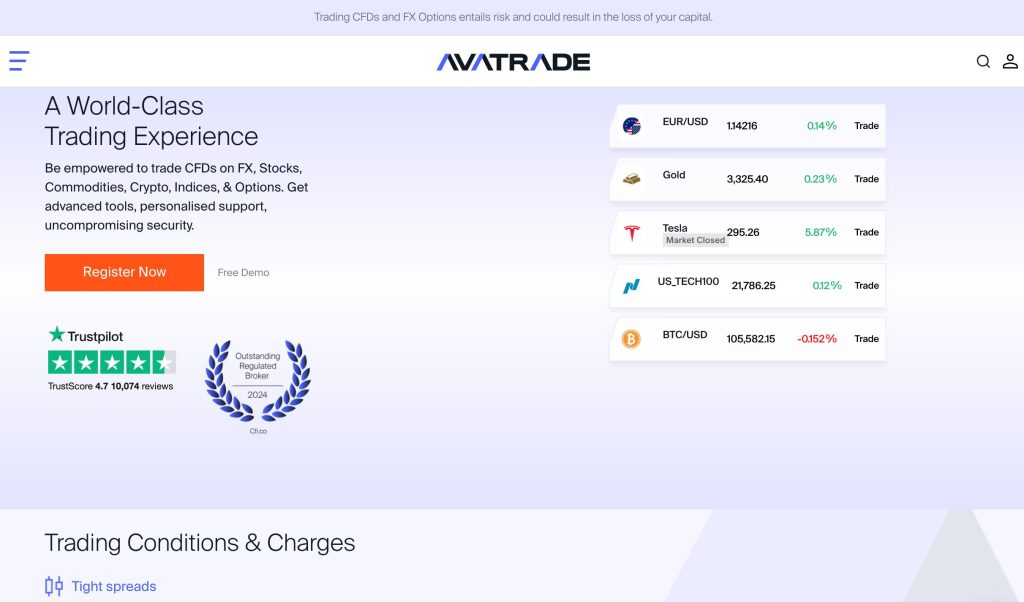The width and height of the screenshot is (1024, 602).
Task: Click the Register Now button
Action: click(x=124, y=272)
